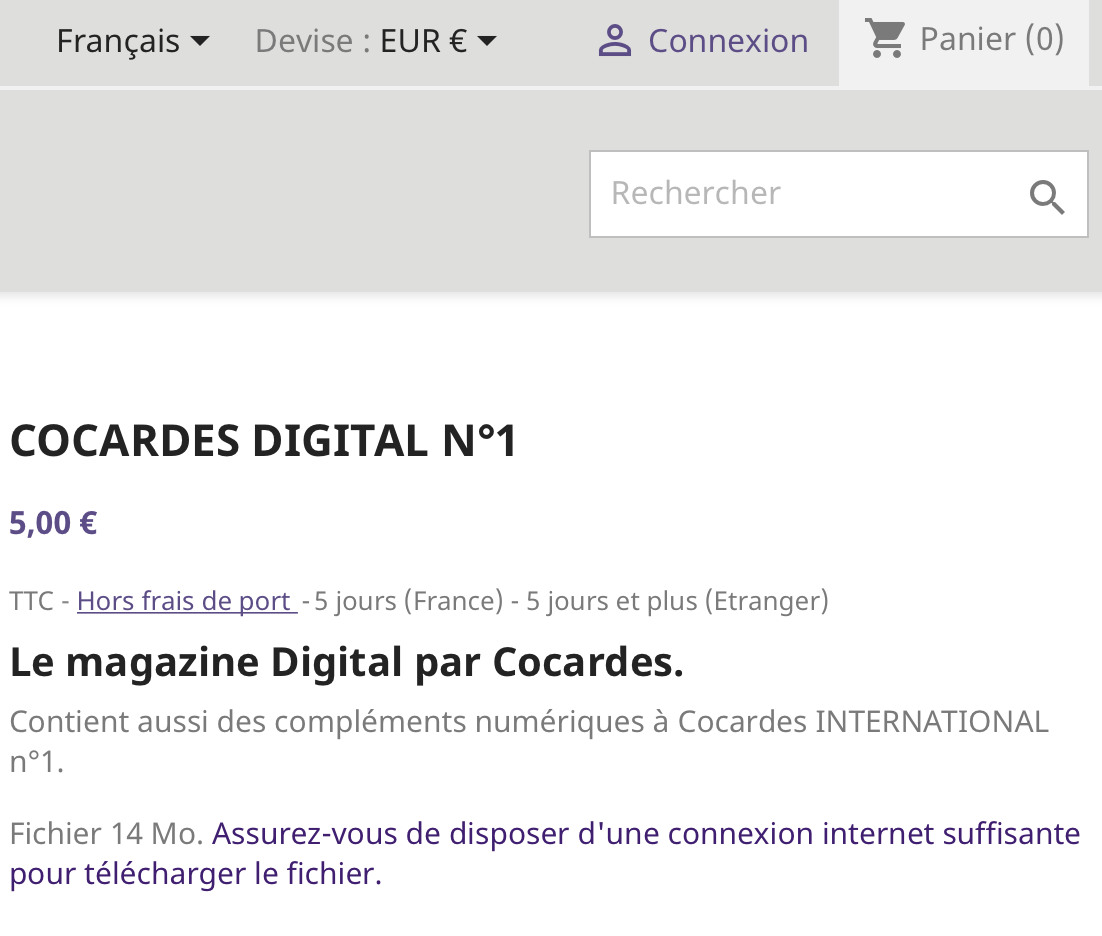Expand the language dropdown arrow
The height and width of the screenshot is (936, 1102).
200,41
